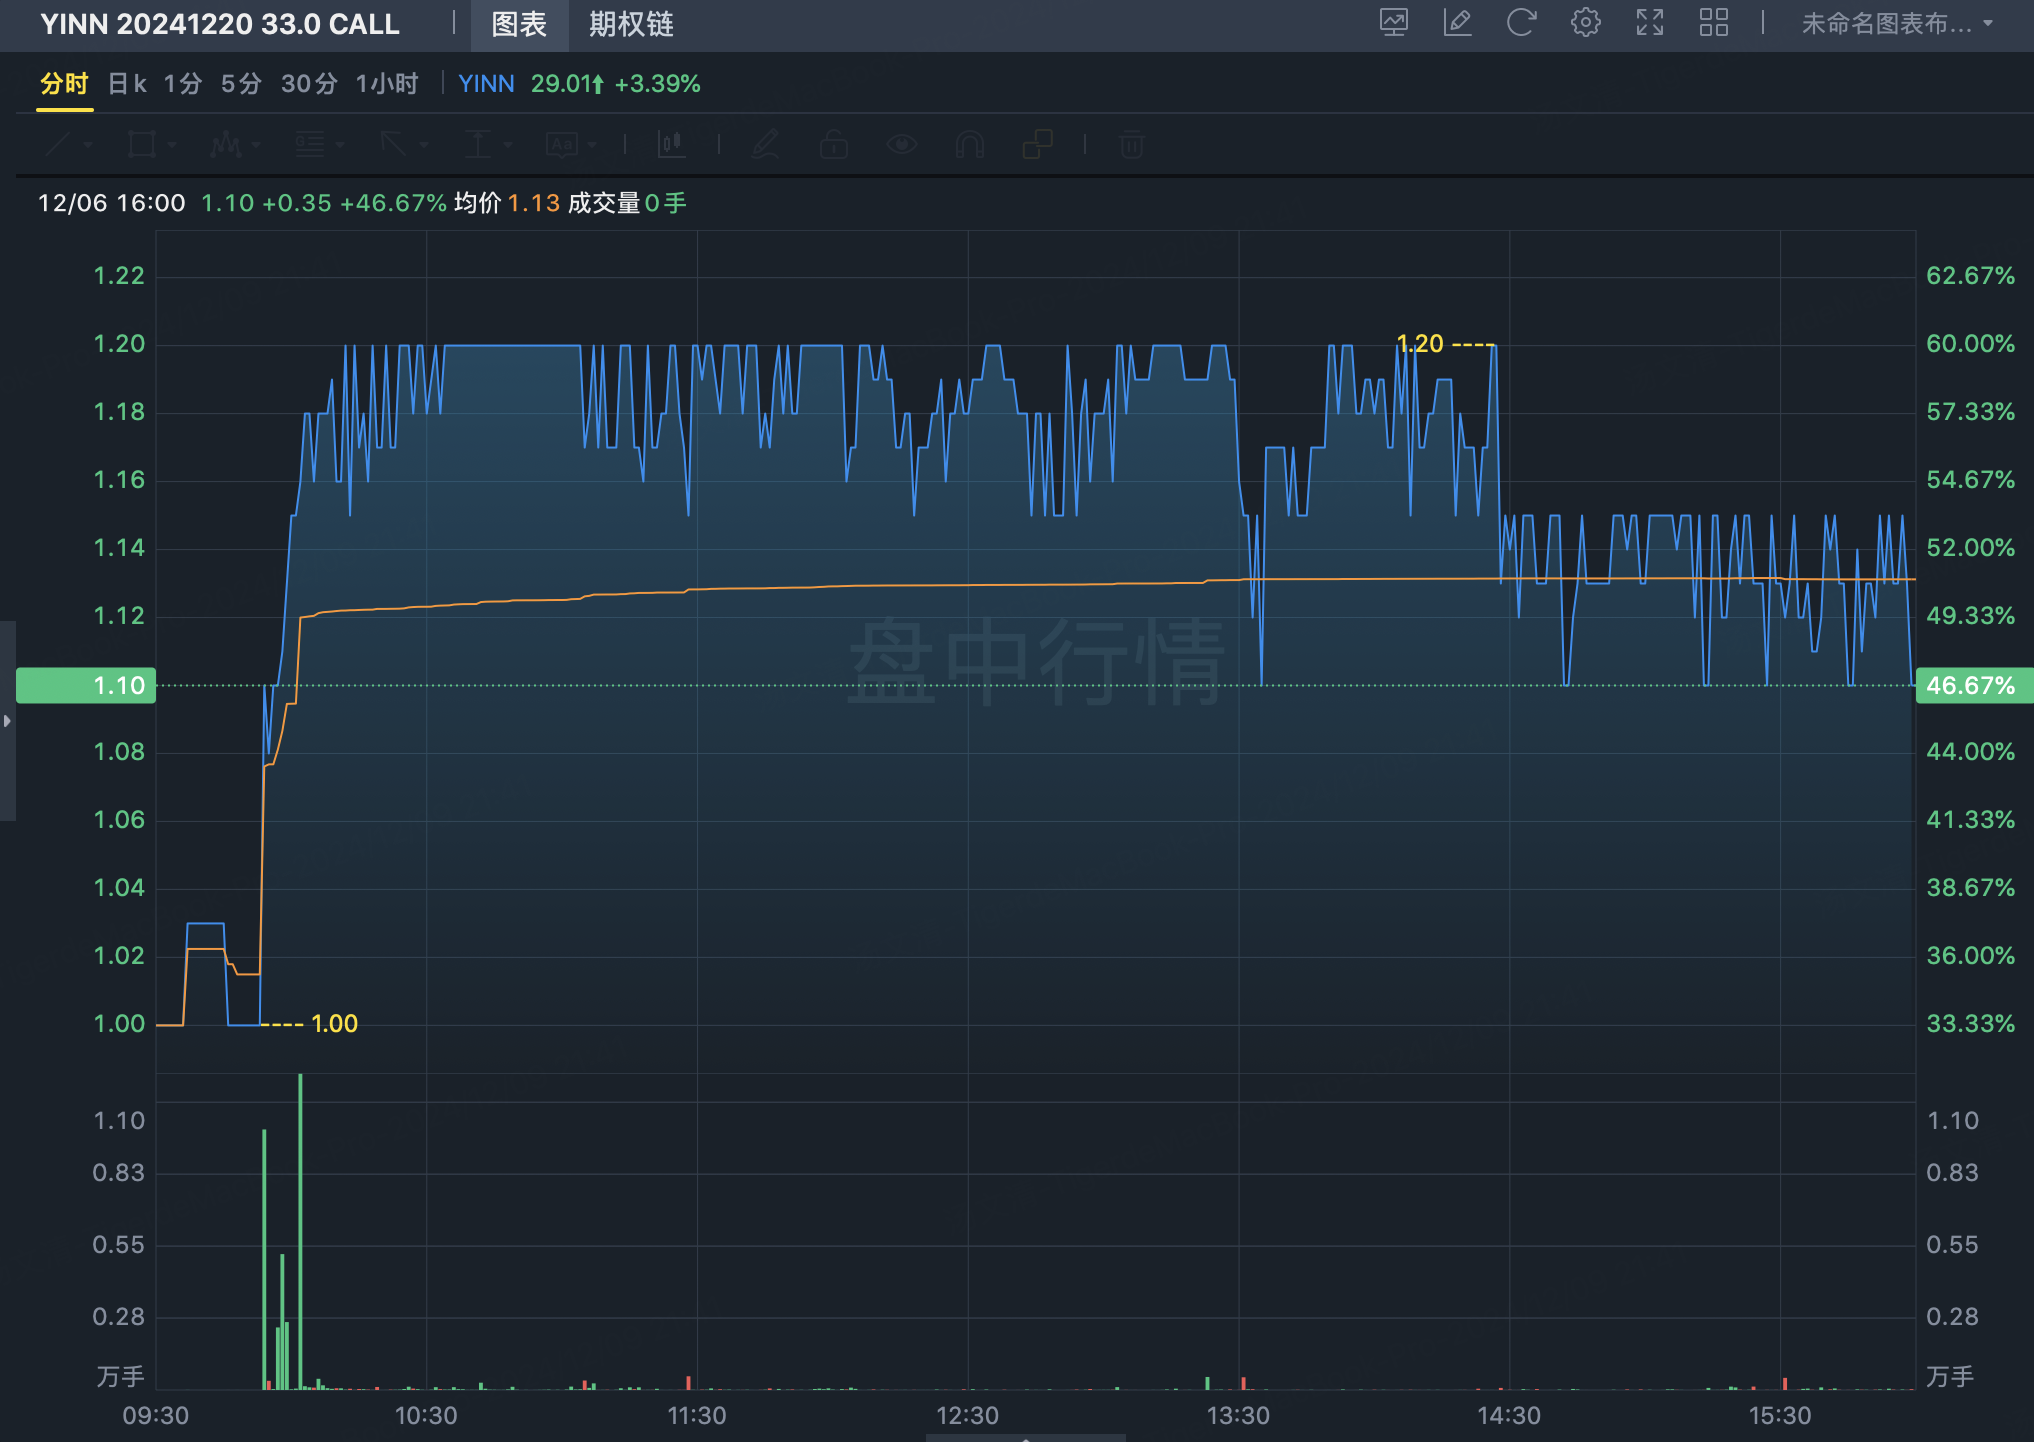Open chart settings gear icon
The height and width of the screenshot is (1442, 2034).
[1585, 23]
